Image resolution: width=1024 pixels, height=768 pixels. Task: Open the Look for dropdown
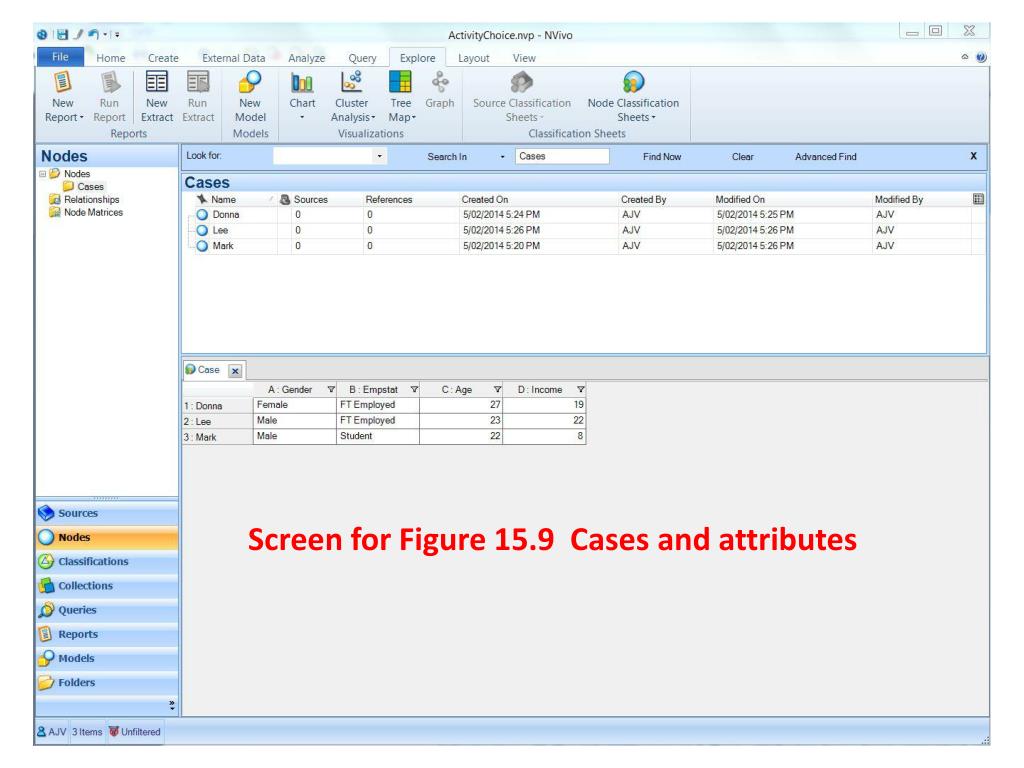379,156
